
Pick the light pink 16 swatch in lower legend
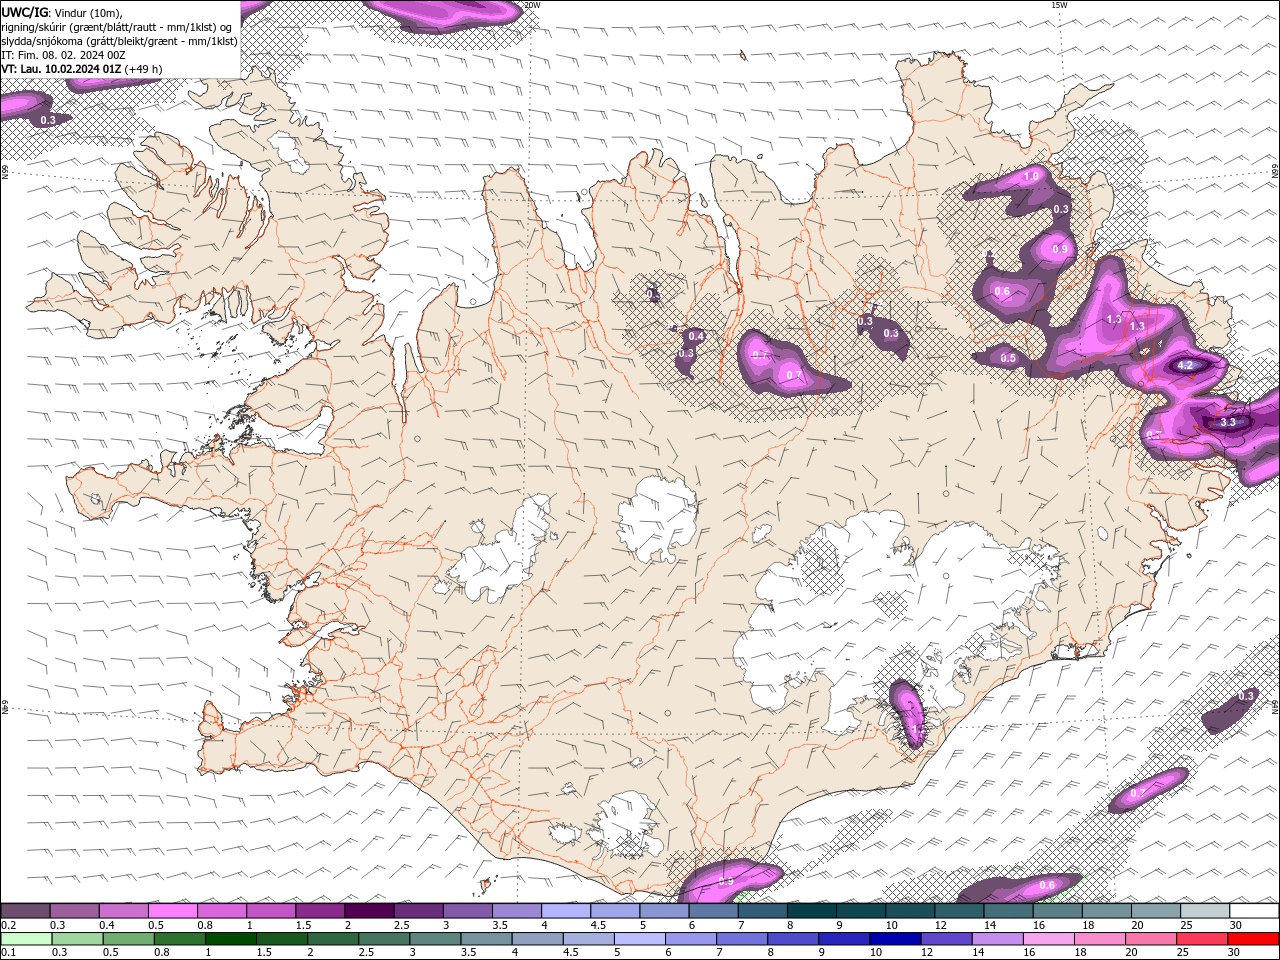(1049, 939)
